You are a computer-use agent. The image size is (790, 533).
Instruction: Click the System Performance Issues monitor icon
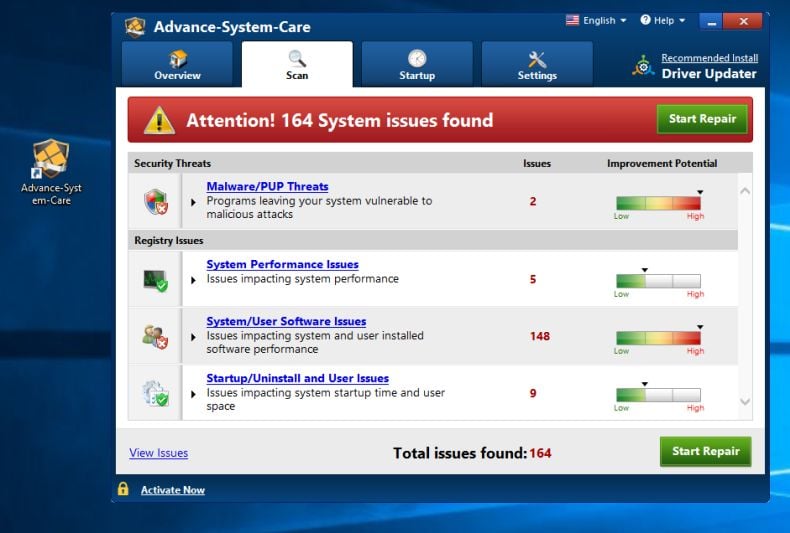pyautogui.click(x=155, y=280)
